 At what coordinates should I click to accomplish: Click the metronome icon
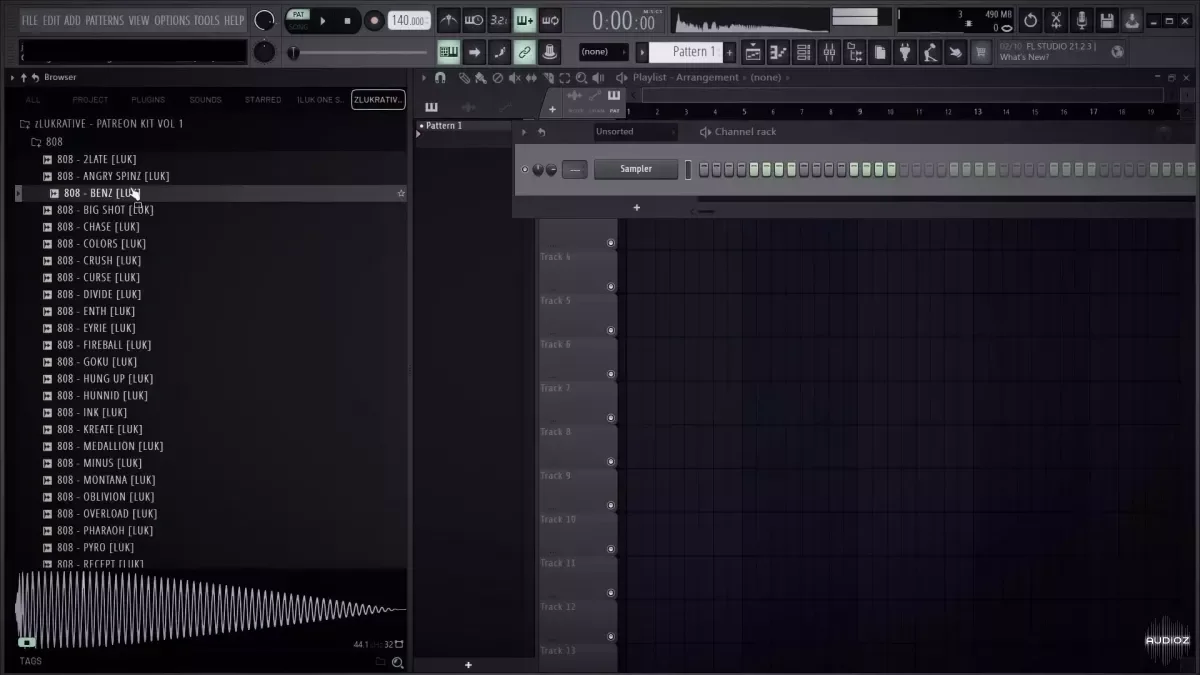449,20
